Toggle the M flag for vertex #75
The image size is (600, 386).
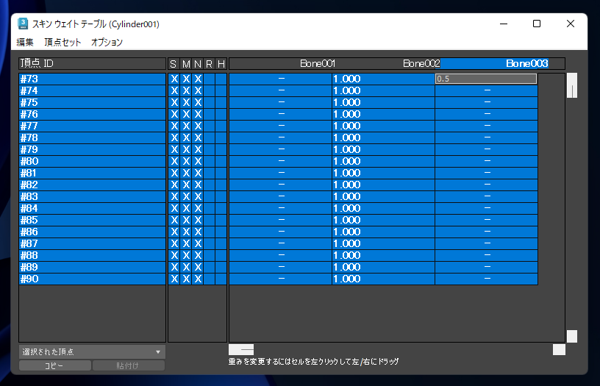pos(186,103)
